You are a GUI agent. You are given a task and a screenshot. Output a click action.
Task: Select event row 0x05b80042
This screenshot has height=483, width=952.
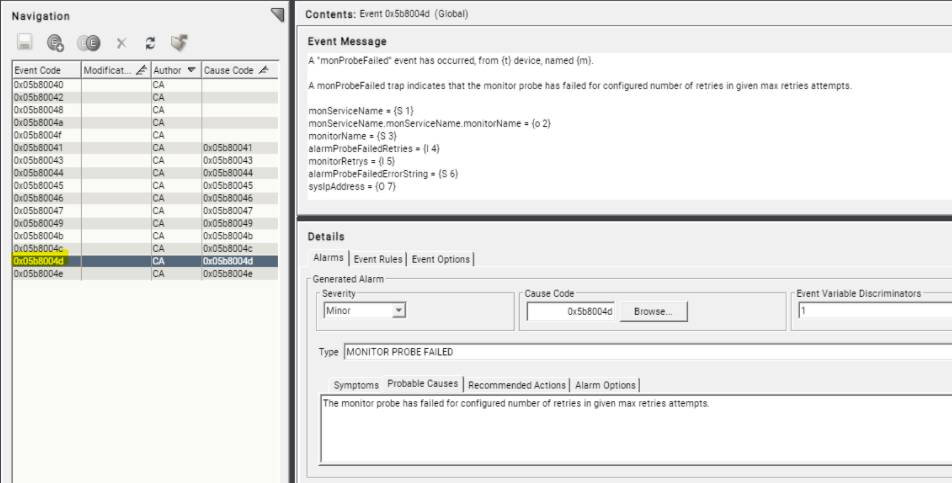coord(145,98)
